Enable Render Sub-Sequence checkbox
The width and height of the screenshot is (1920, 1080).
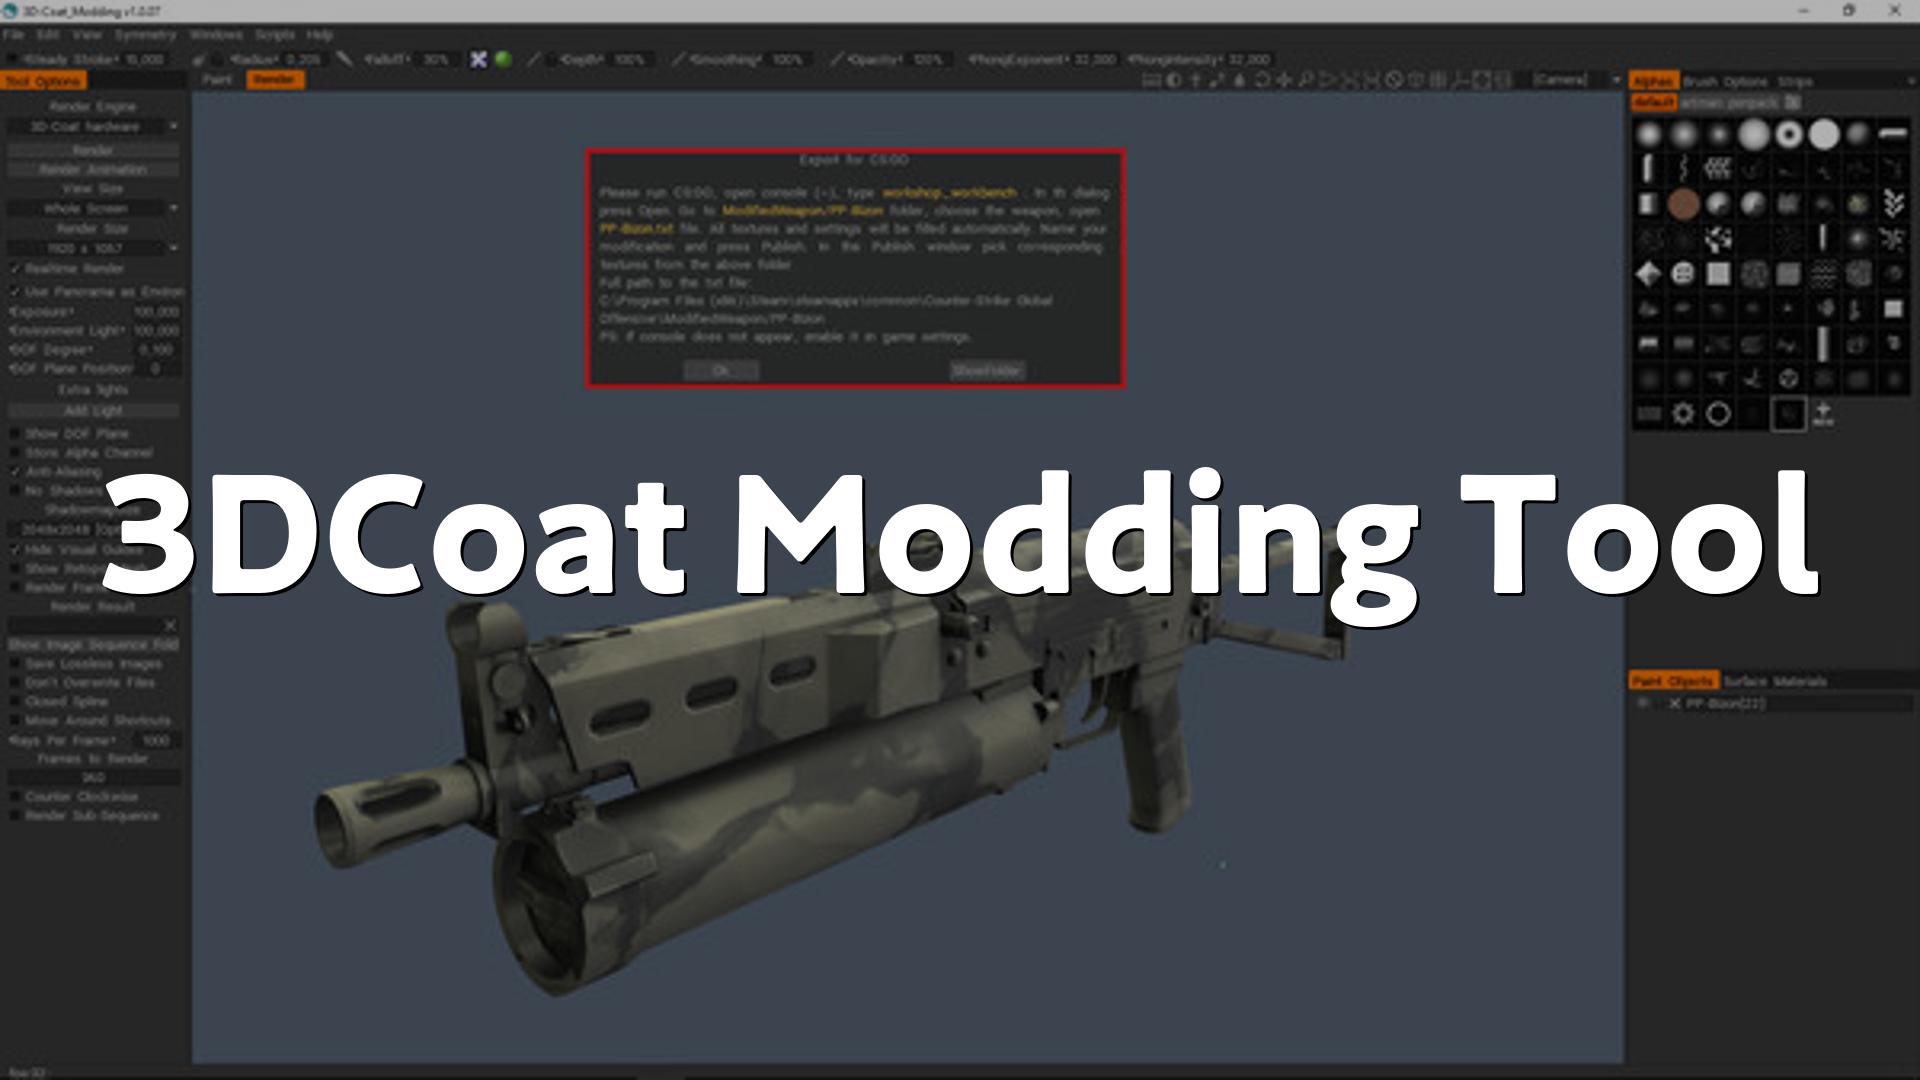15,816
